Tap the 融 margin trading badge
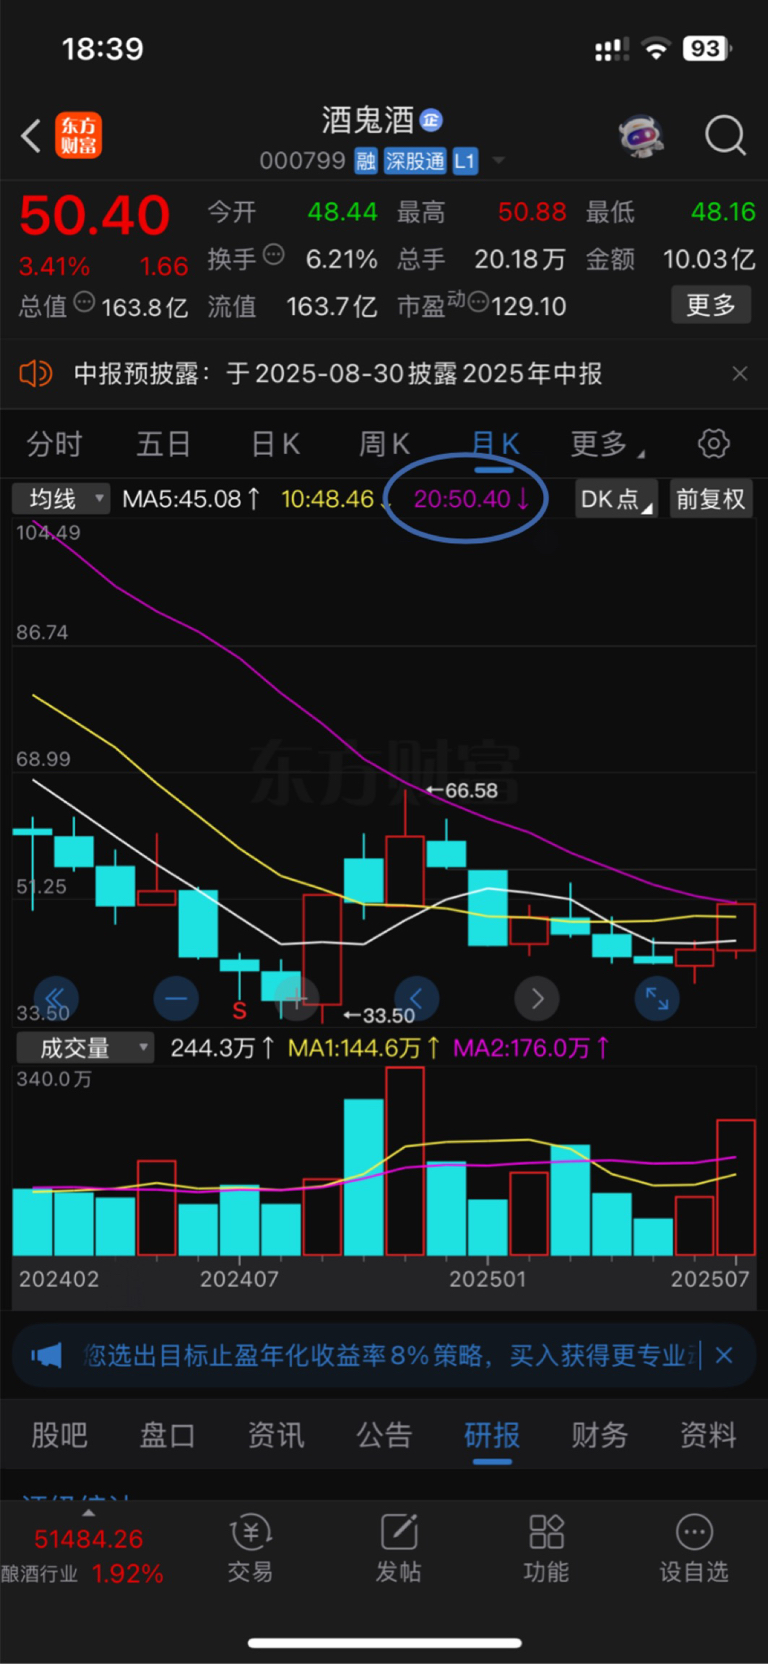 tap(366, 161)
